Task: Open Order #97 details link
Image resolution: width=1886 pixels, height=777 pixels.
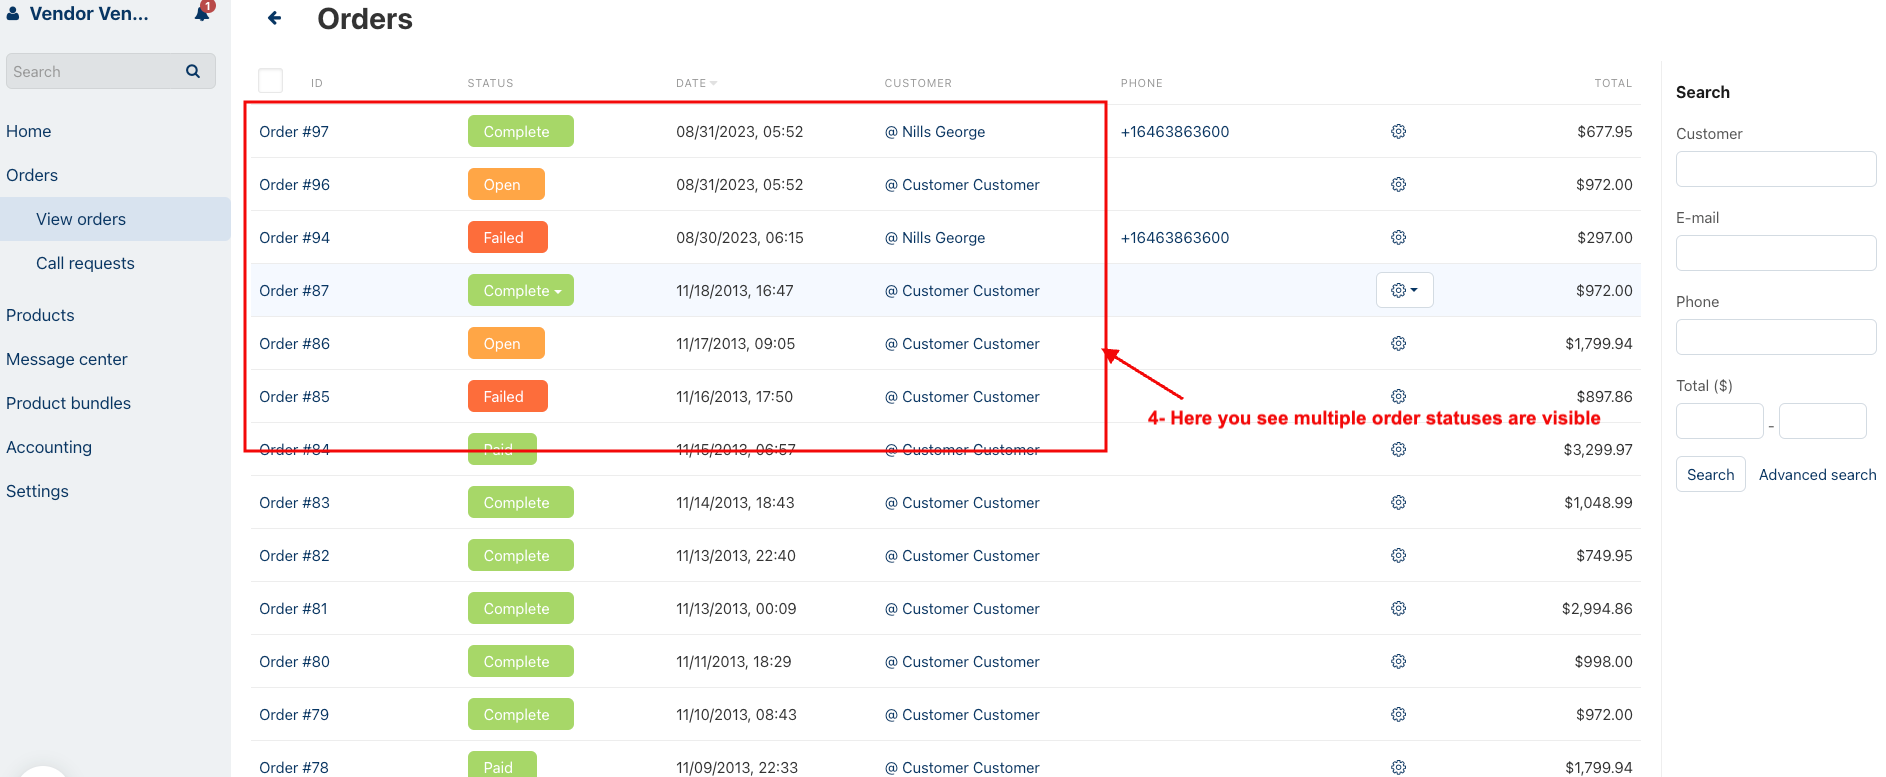Action: tap(294, 131)
